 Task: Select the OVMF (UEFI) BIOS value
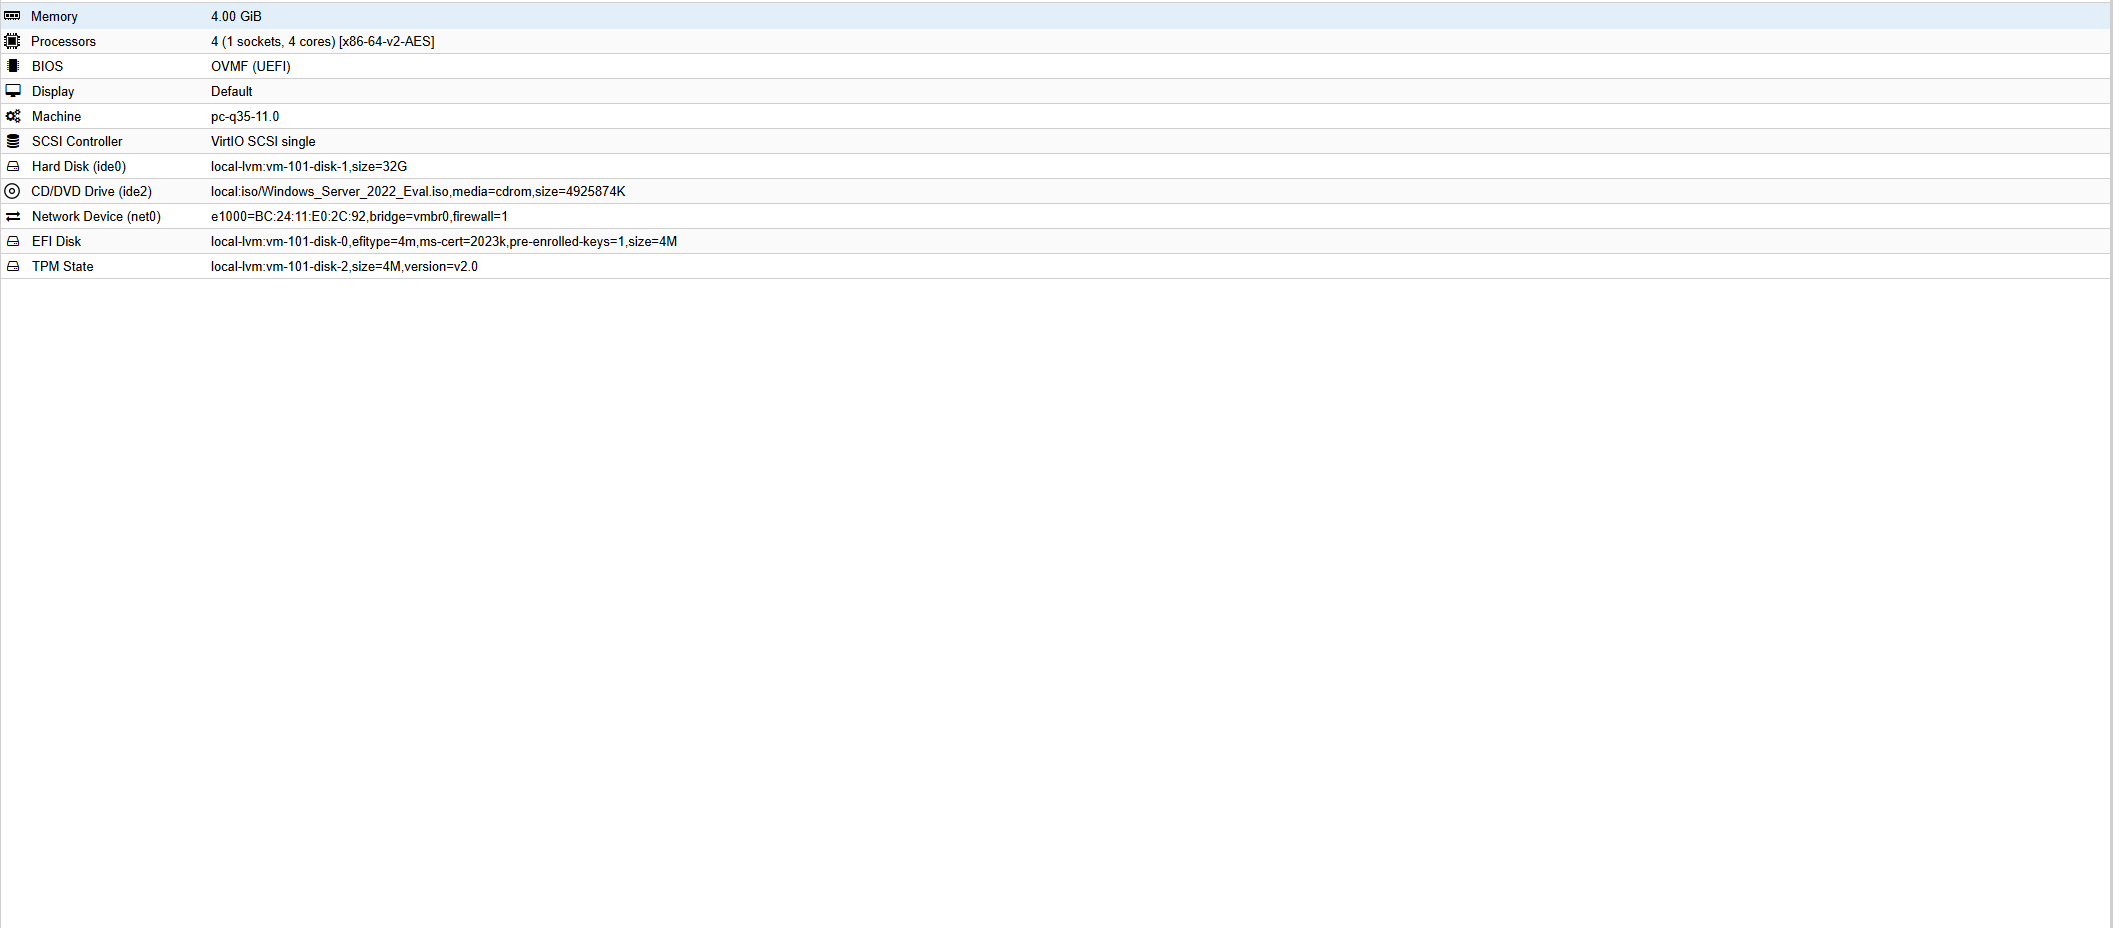[251, 66]
